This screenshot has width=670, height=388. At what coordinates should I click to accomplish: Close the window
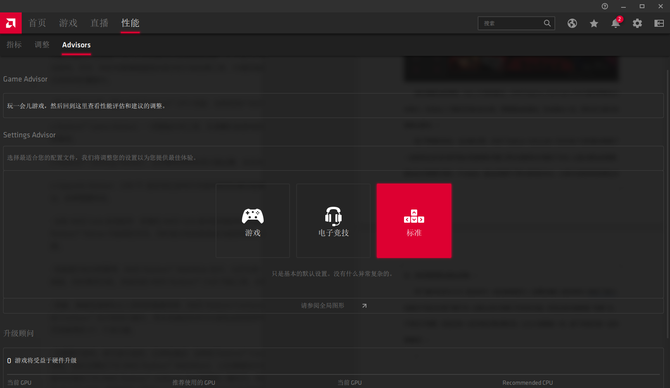pos(660,6)
